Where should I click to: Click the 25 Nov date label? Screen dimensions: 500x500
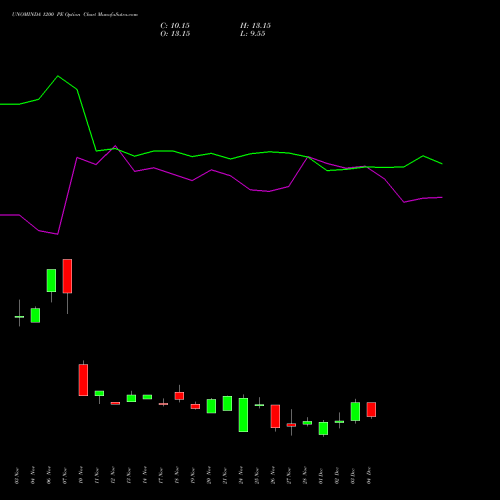pyautogui.click(x=257, y=476)
